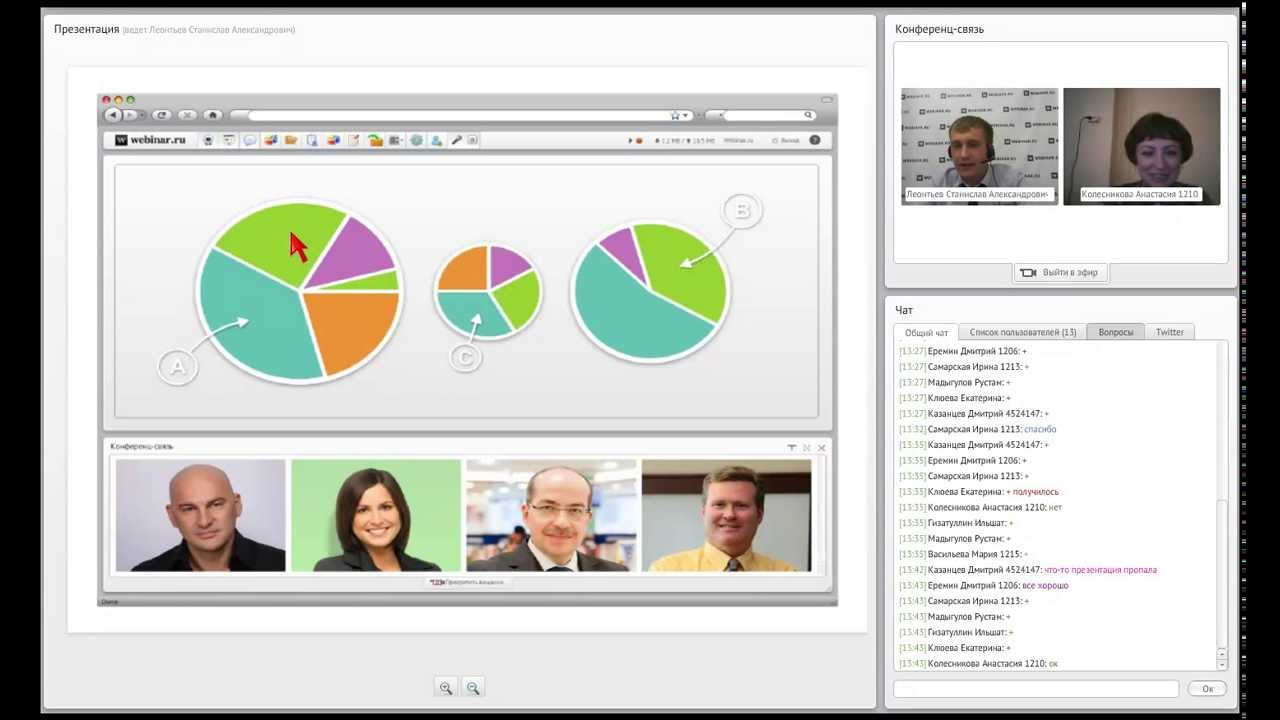The width and height of the screenshot is (1280, 720).
Task: Click the round help icon in slide toolbar
Action: pyautogui.click(x=815, y=140)
